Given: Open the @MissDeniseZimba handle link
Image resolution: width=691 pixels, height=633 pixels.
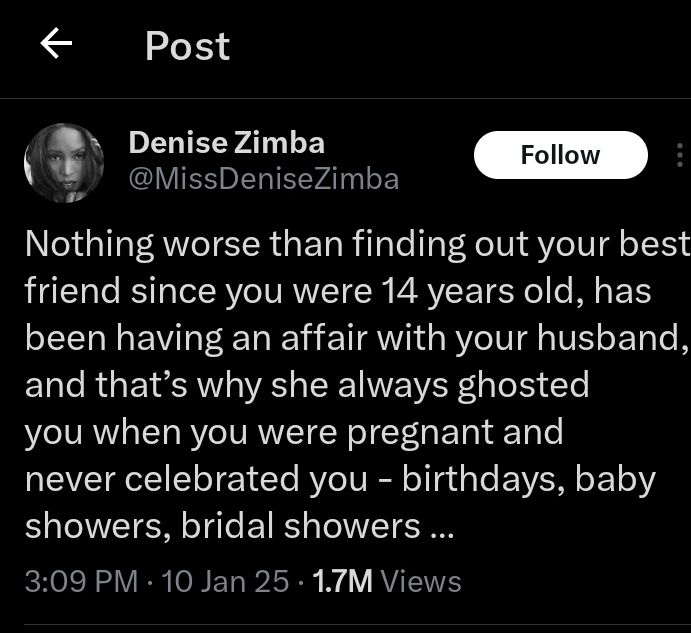Looking at the screenshot, I should coord(263,179).
